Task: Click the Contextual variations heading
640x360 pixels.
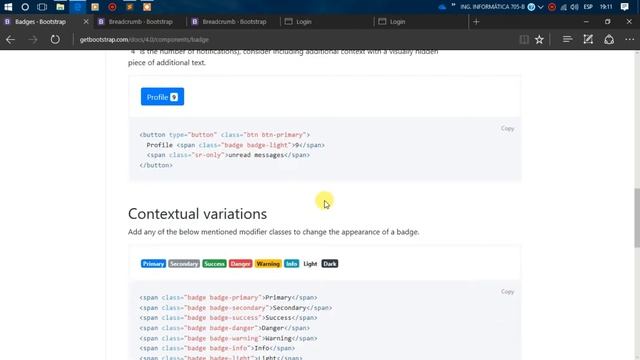Action: point(198,214)
